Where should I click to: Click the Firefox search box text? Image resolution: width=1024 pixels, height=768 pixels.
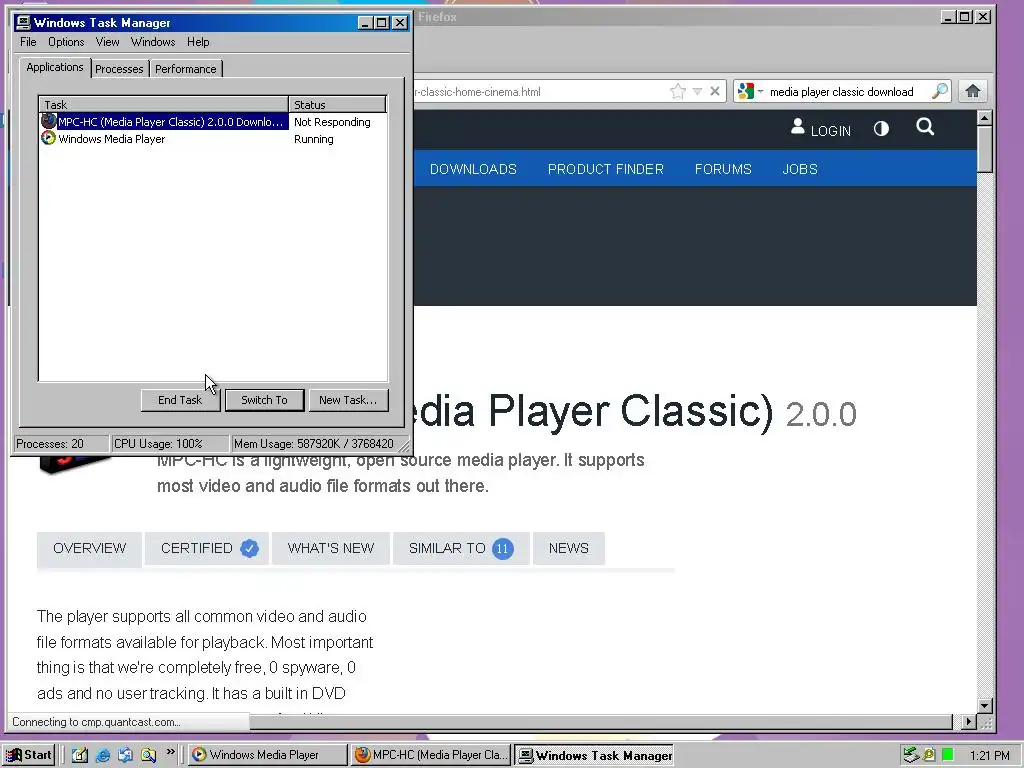click(842, 92)
